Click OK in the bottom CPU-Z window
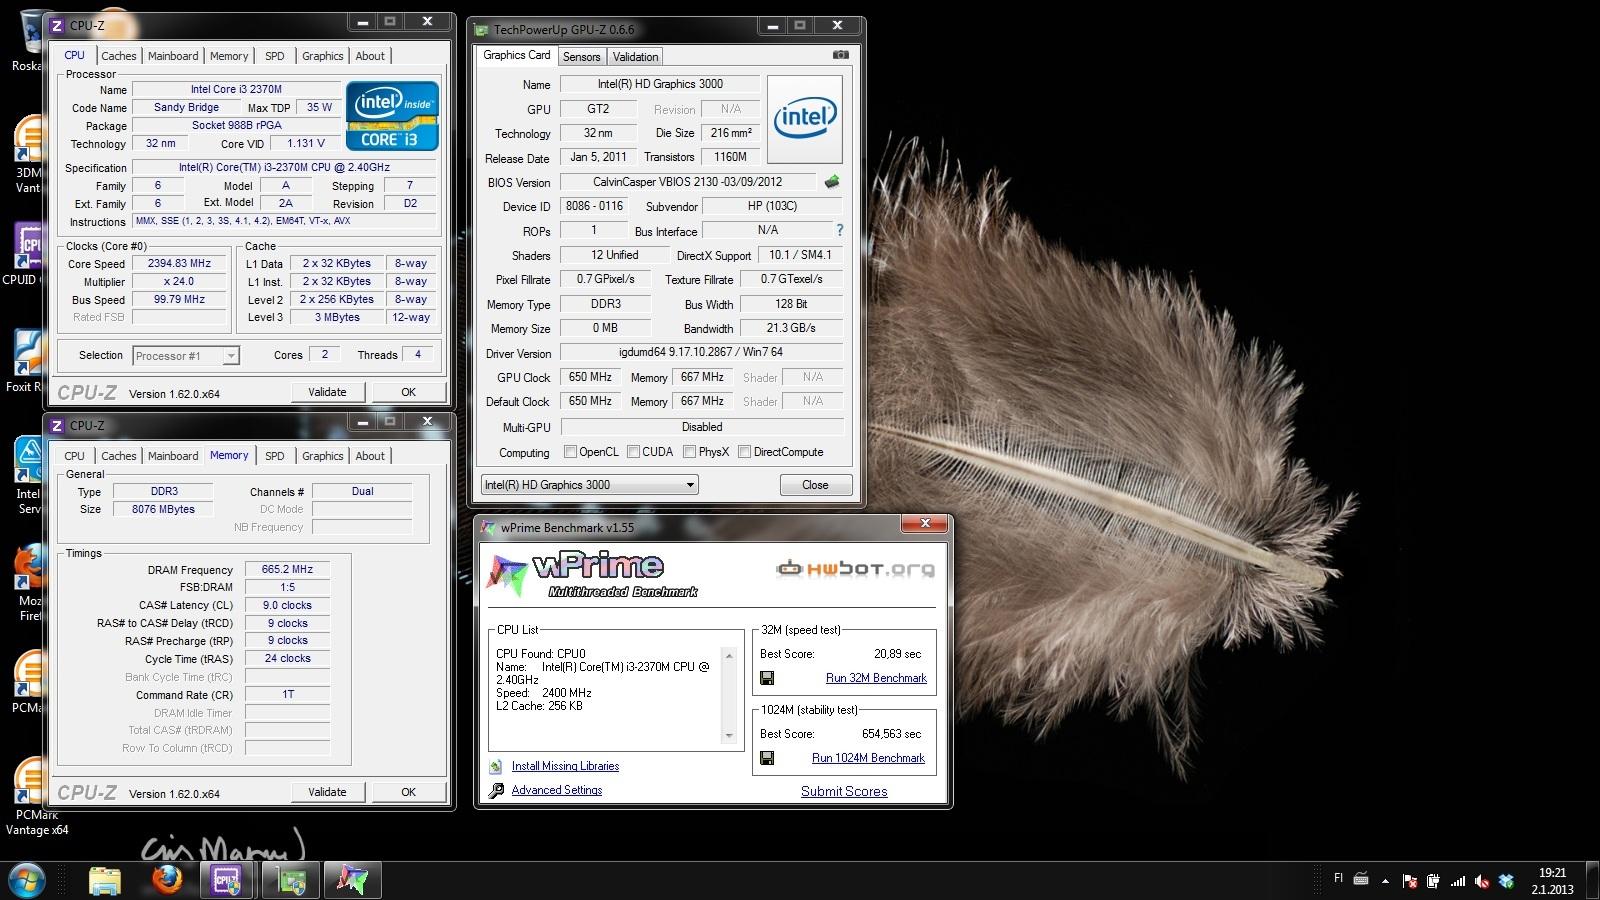 tap(408, 792)
